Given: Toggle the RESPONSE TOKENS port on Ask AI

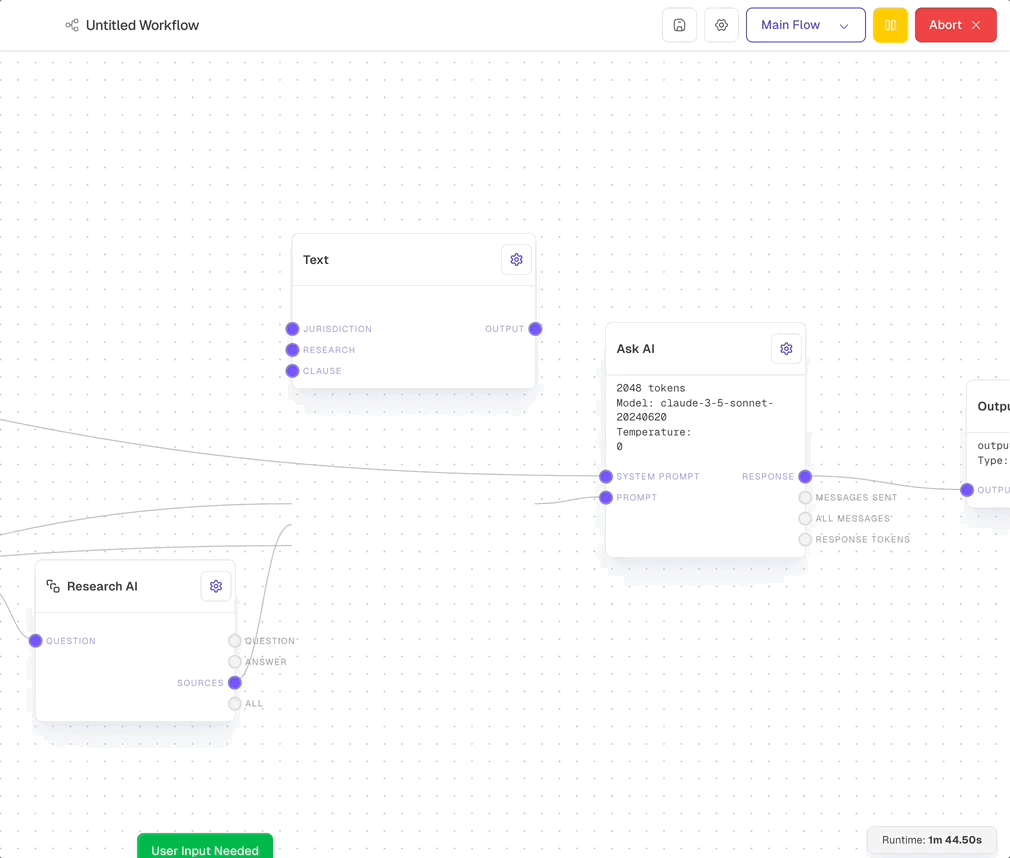Looking at the screenshot, I should [805, 539].
